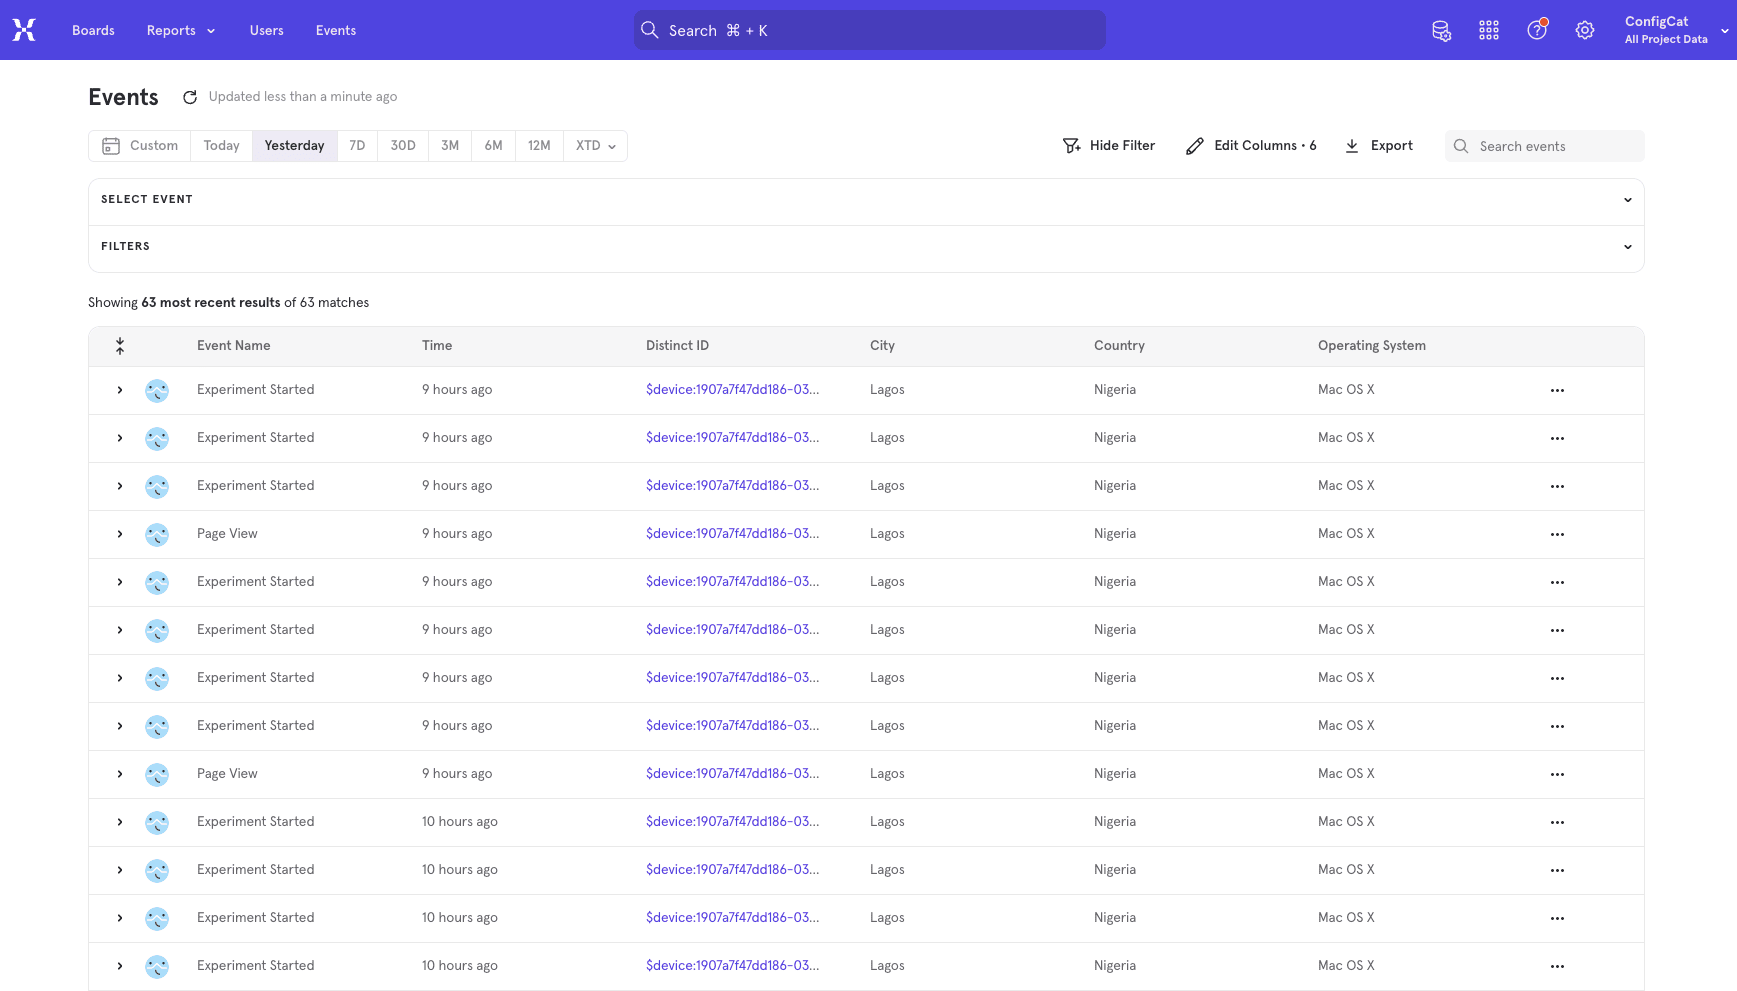Open the Data Management icon in top bar
The image size is (1737, 991).
[1441, 30]
